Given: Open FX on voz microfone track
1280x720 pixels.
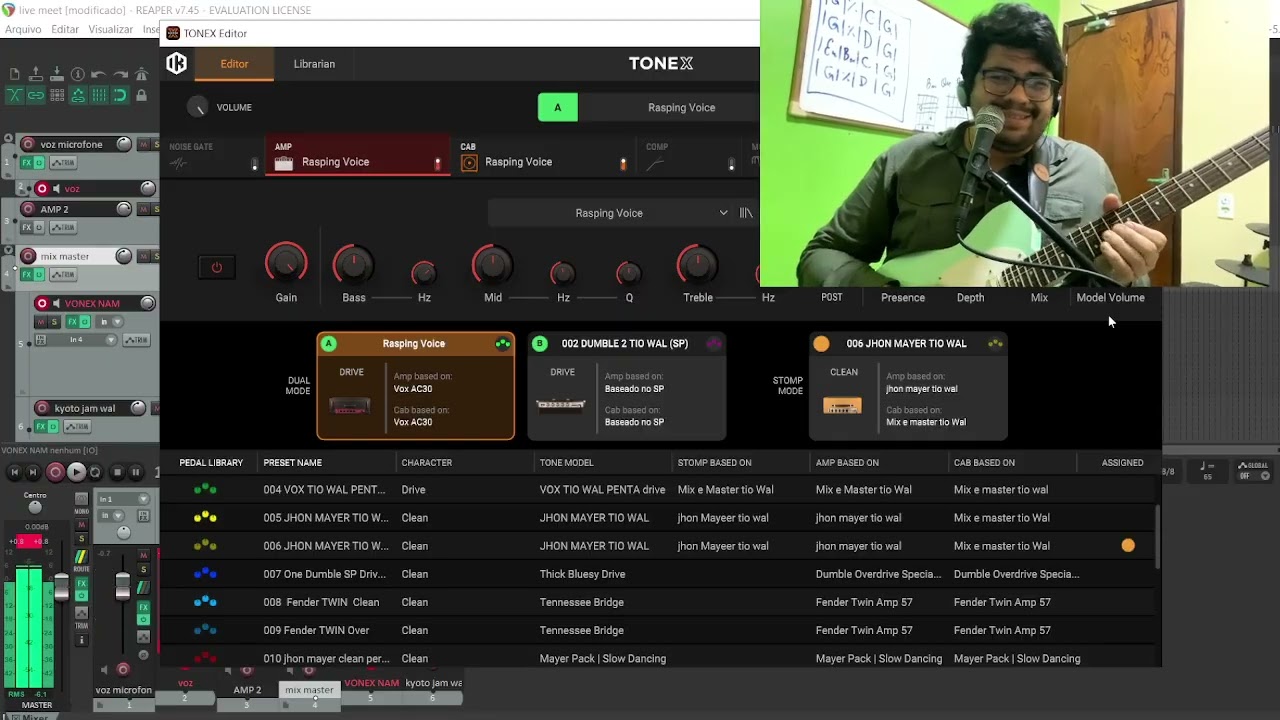Looking at the screenshot, I should [x=25, y=162].
